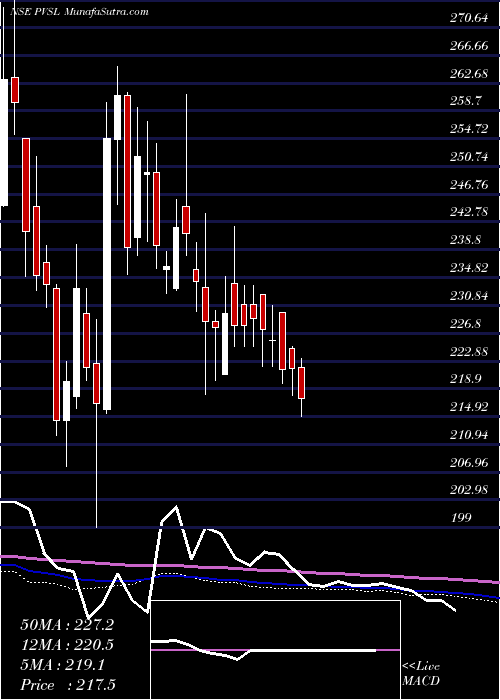Click the Price : 217.5 readout

[x=67, y=685]
